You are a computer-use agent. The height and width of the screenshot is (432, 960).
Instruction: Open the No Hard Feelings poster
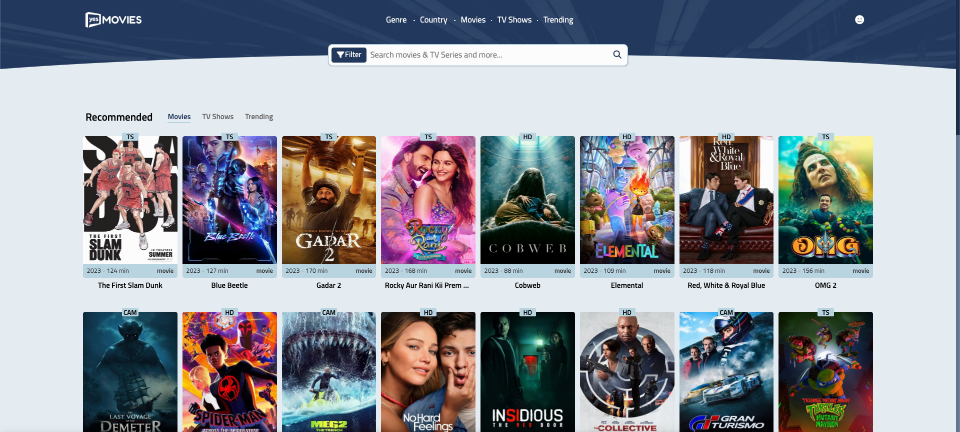[x=428, y=372]
